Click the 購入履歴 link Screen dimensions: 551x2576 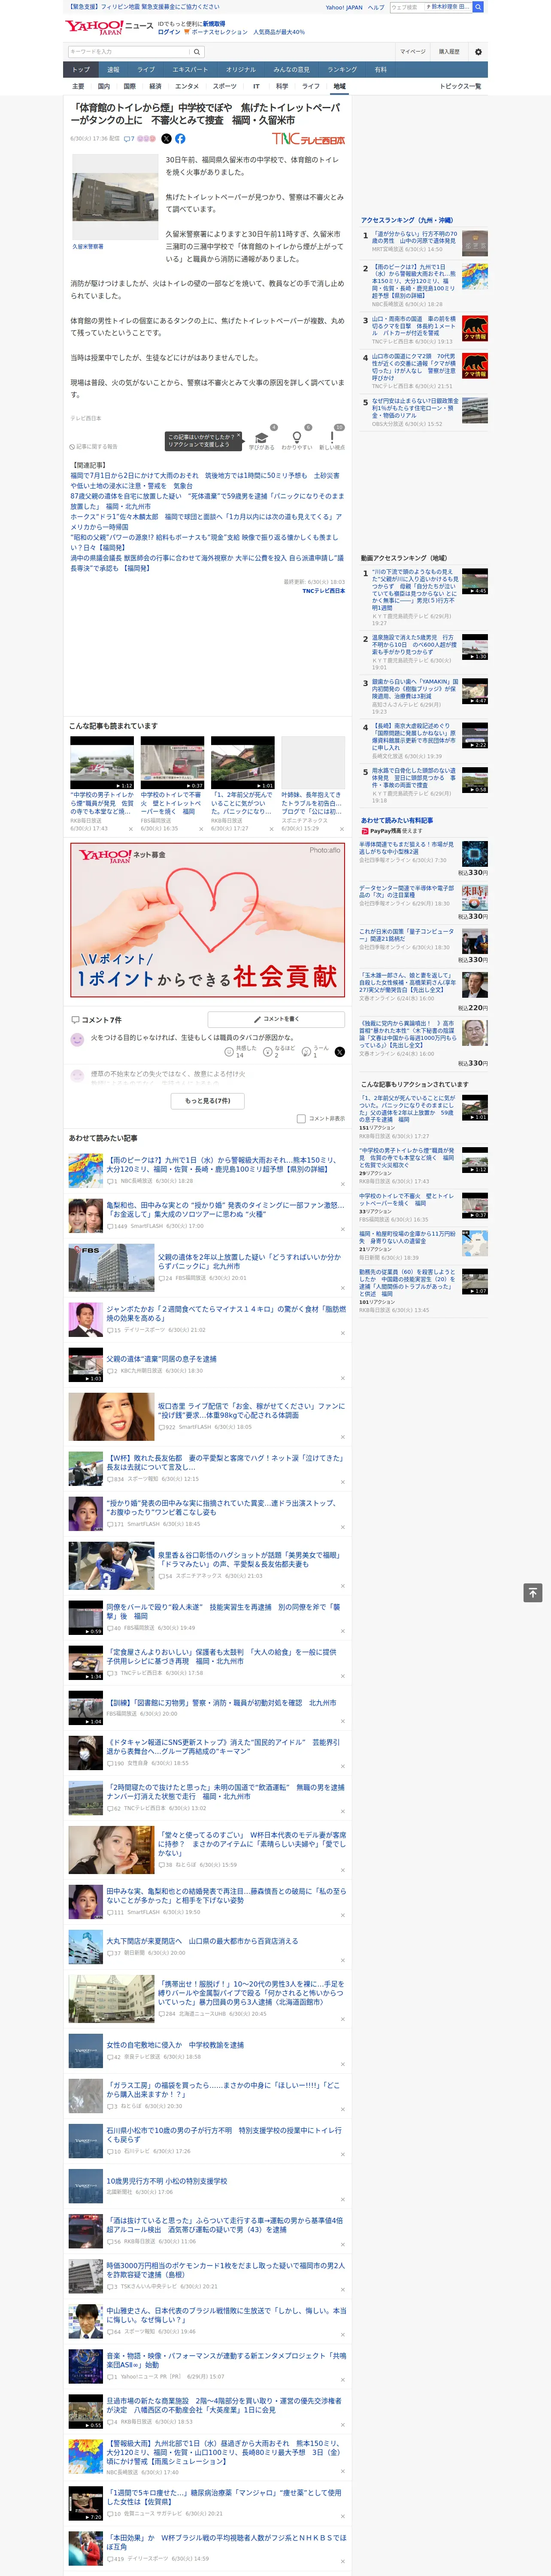(449, 52)
